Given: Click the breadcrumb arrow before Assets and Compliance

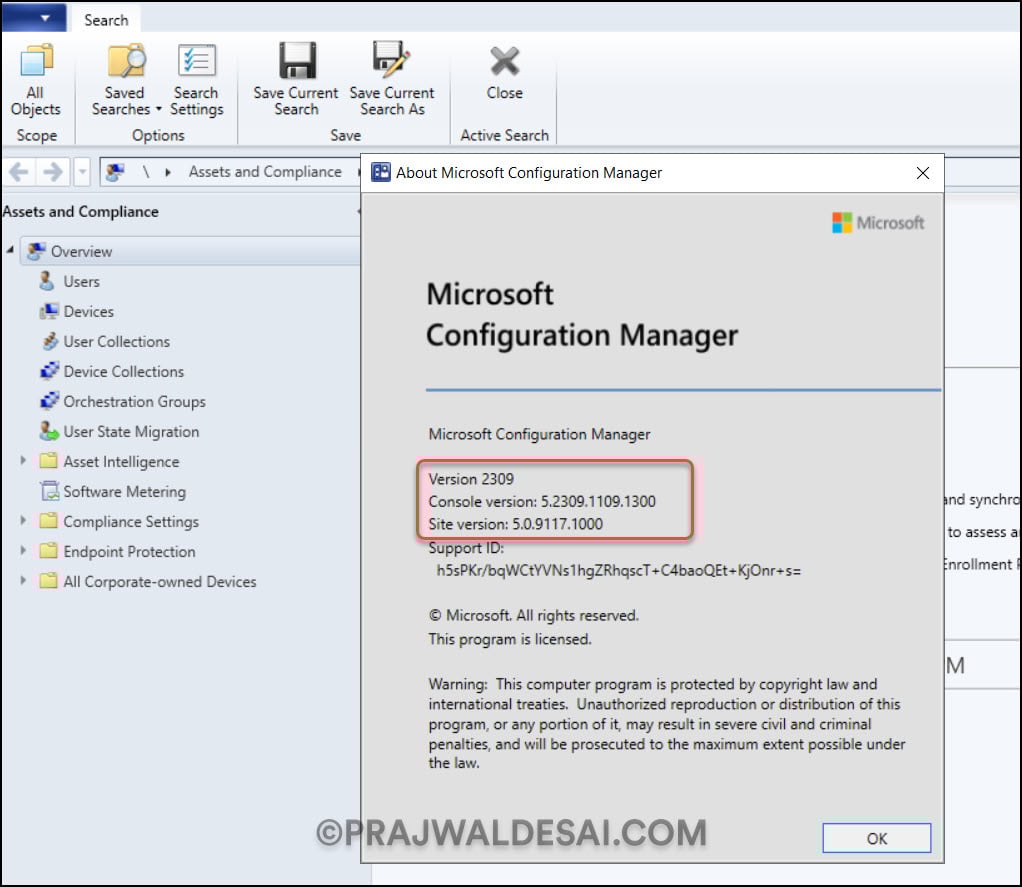Looking at the screenshot, I should pos(168,172).
